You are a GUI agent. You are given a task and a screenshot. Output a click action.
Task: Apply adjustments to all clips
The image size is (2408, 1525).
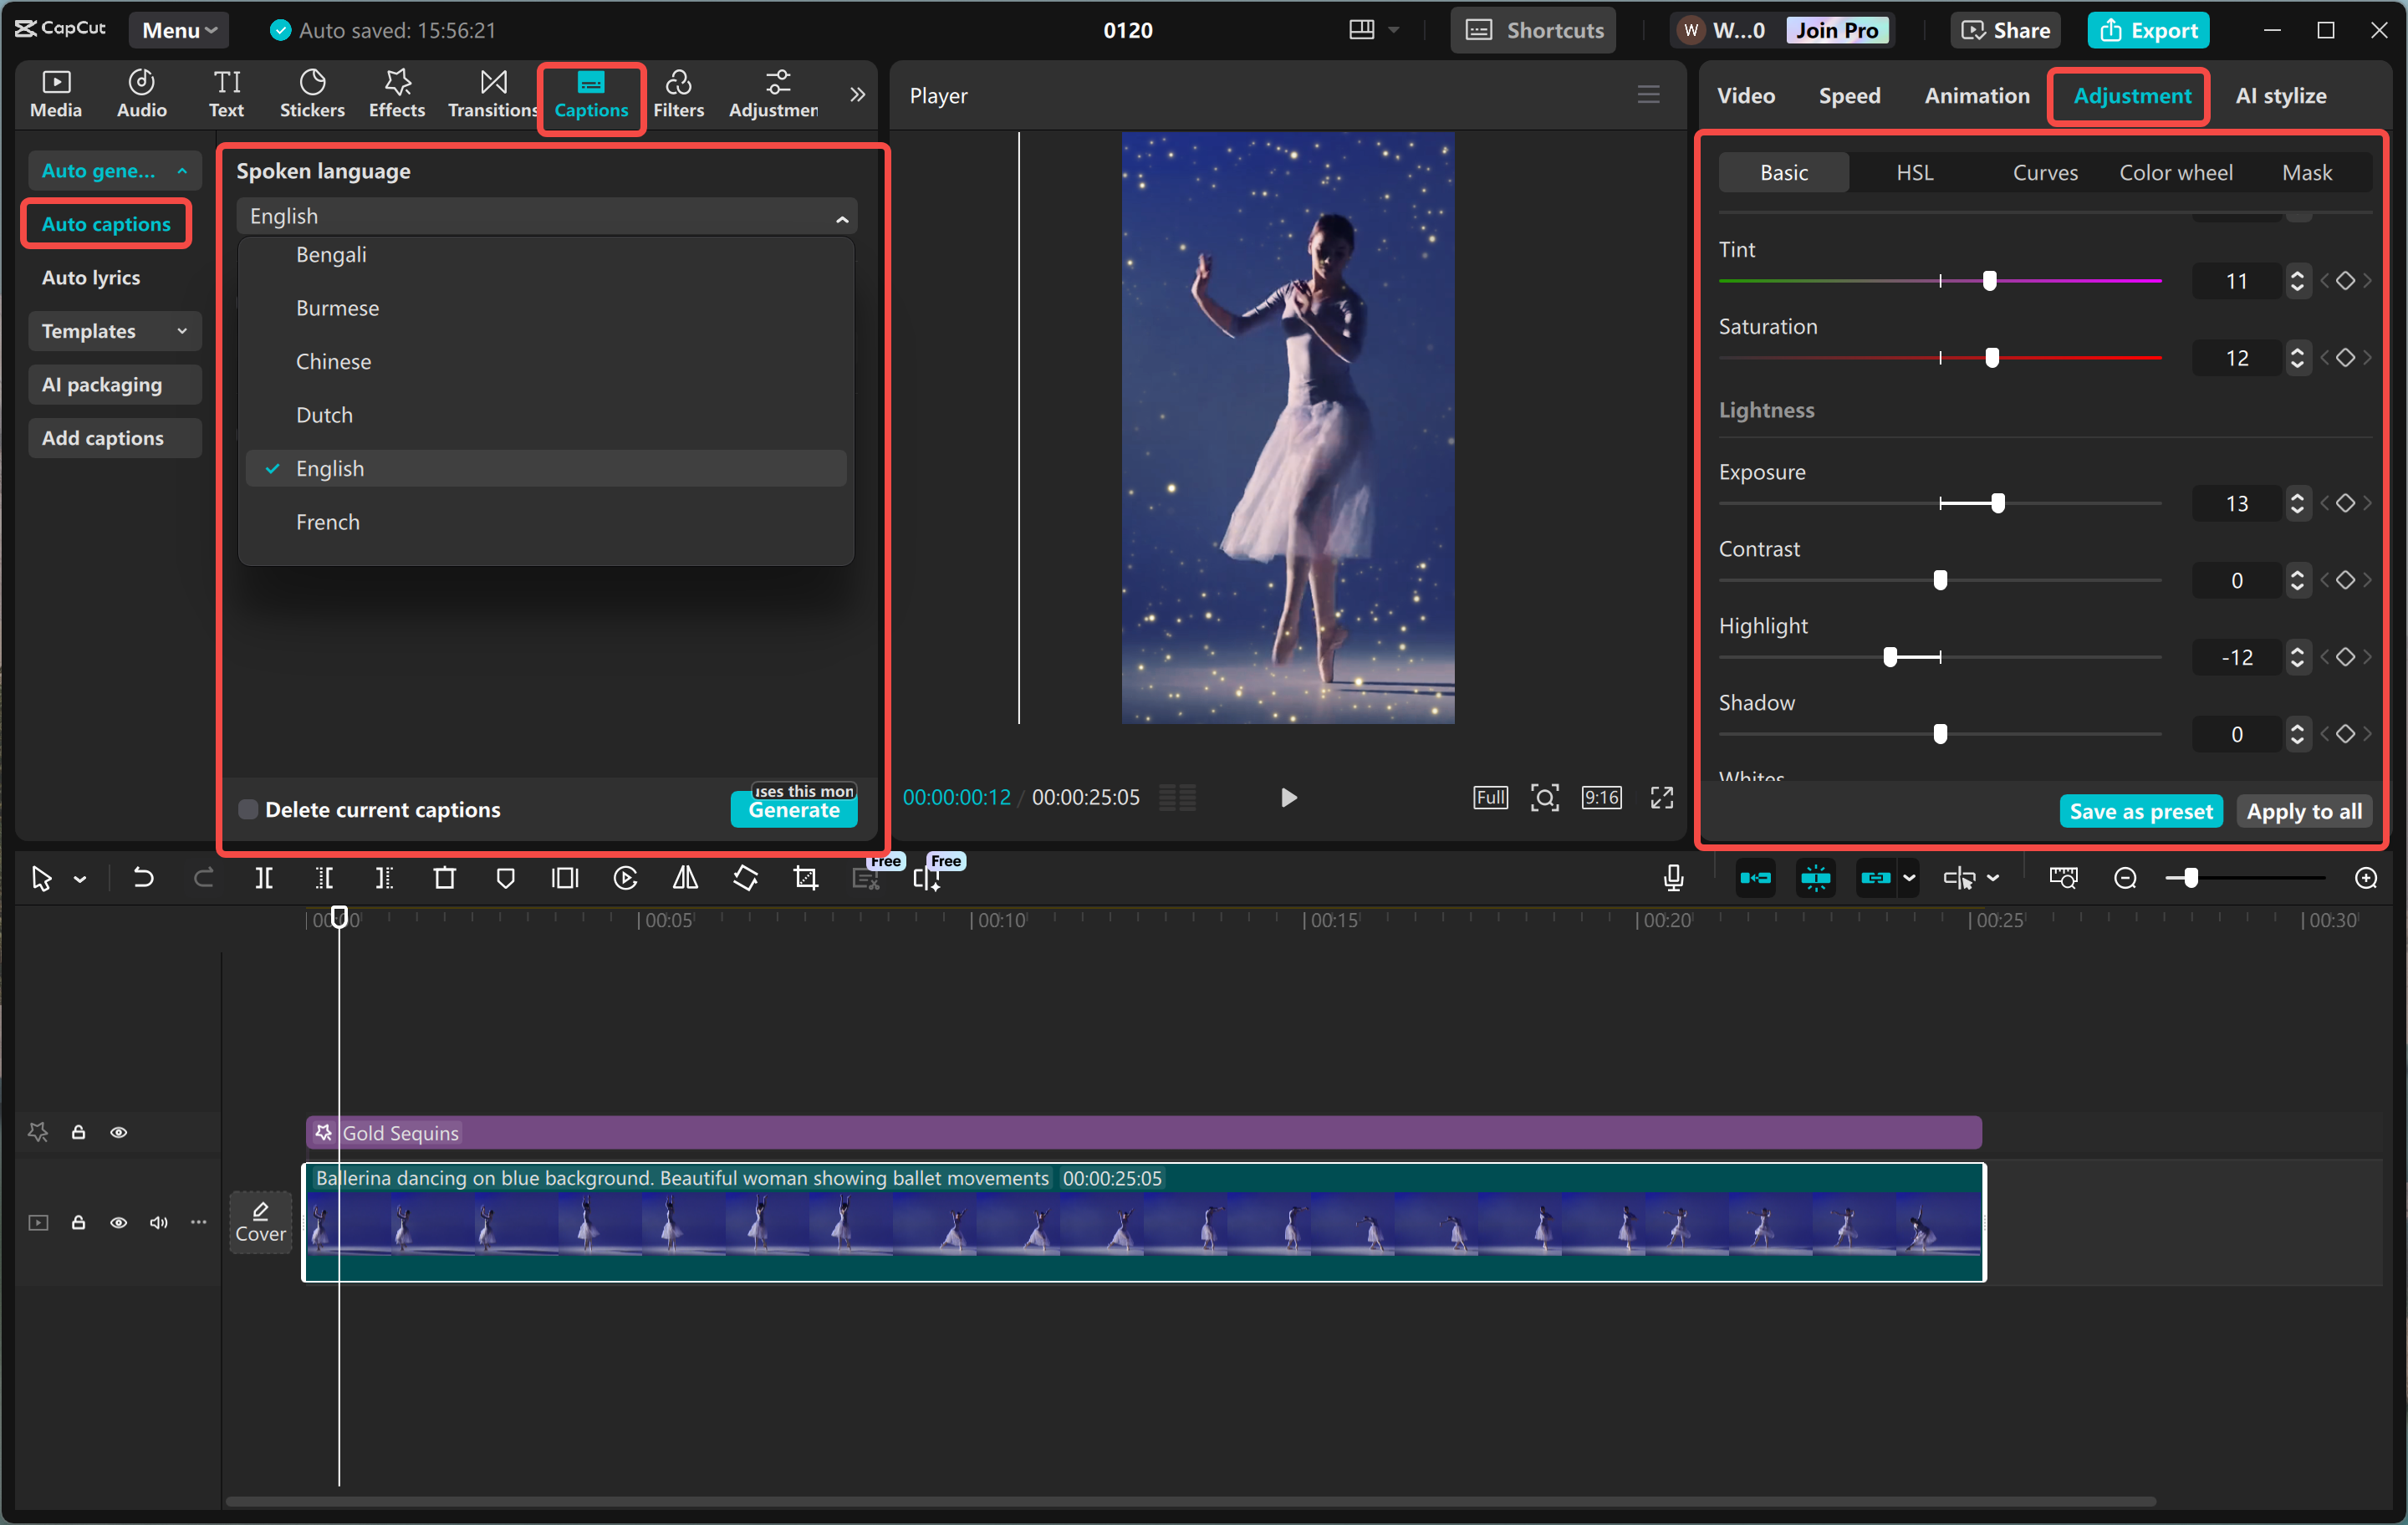[x=2303, y=811]
